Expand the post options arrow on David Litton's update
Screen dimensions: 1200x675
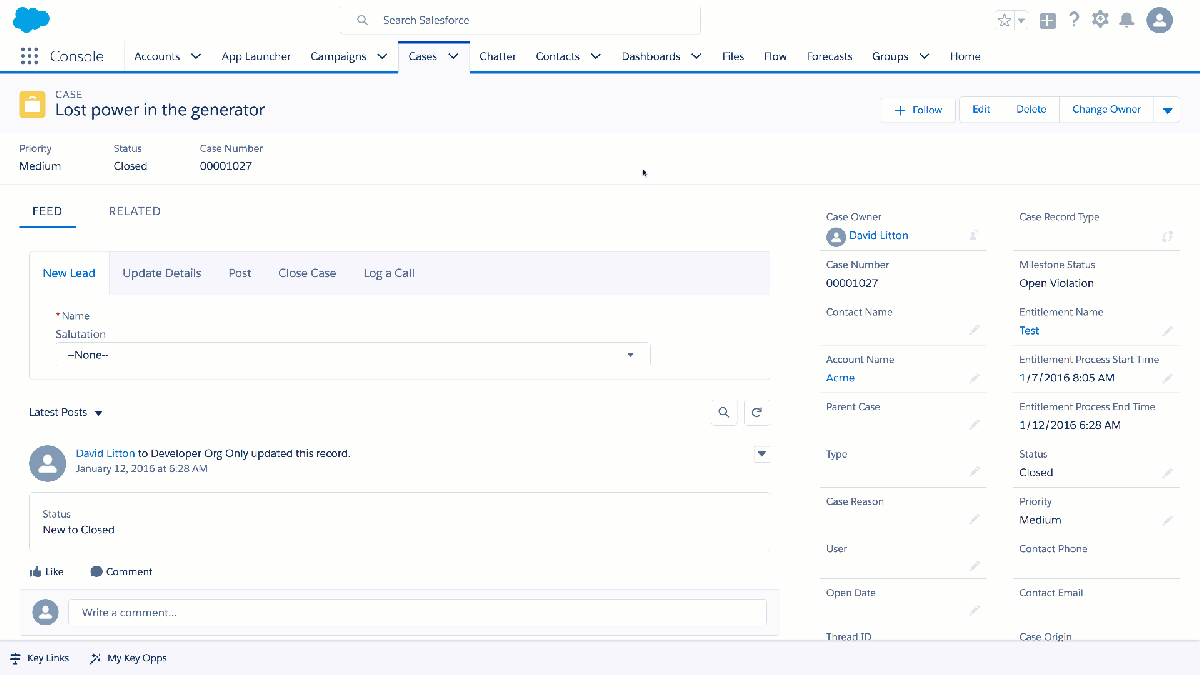[x=762, y=454]
